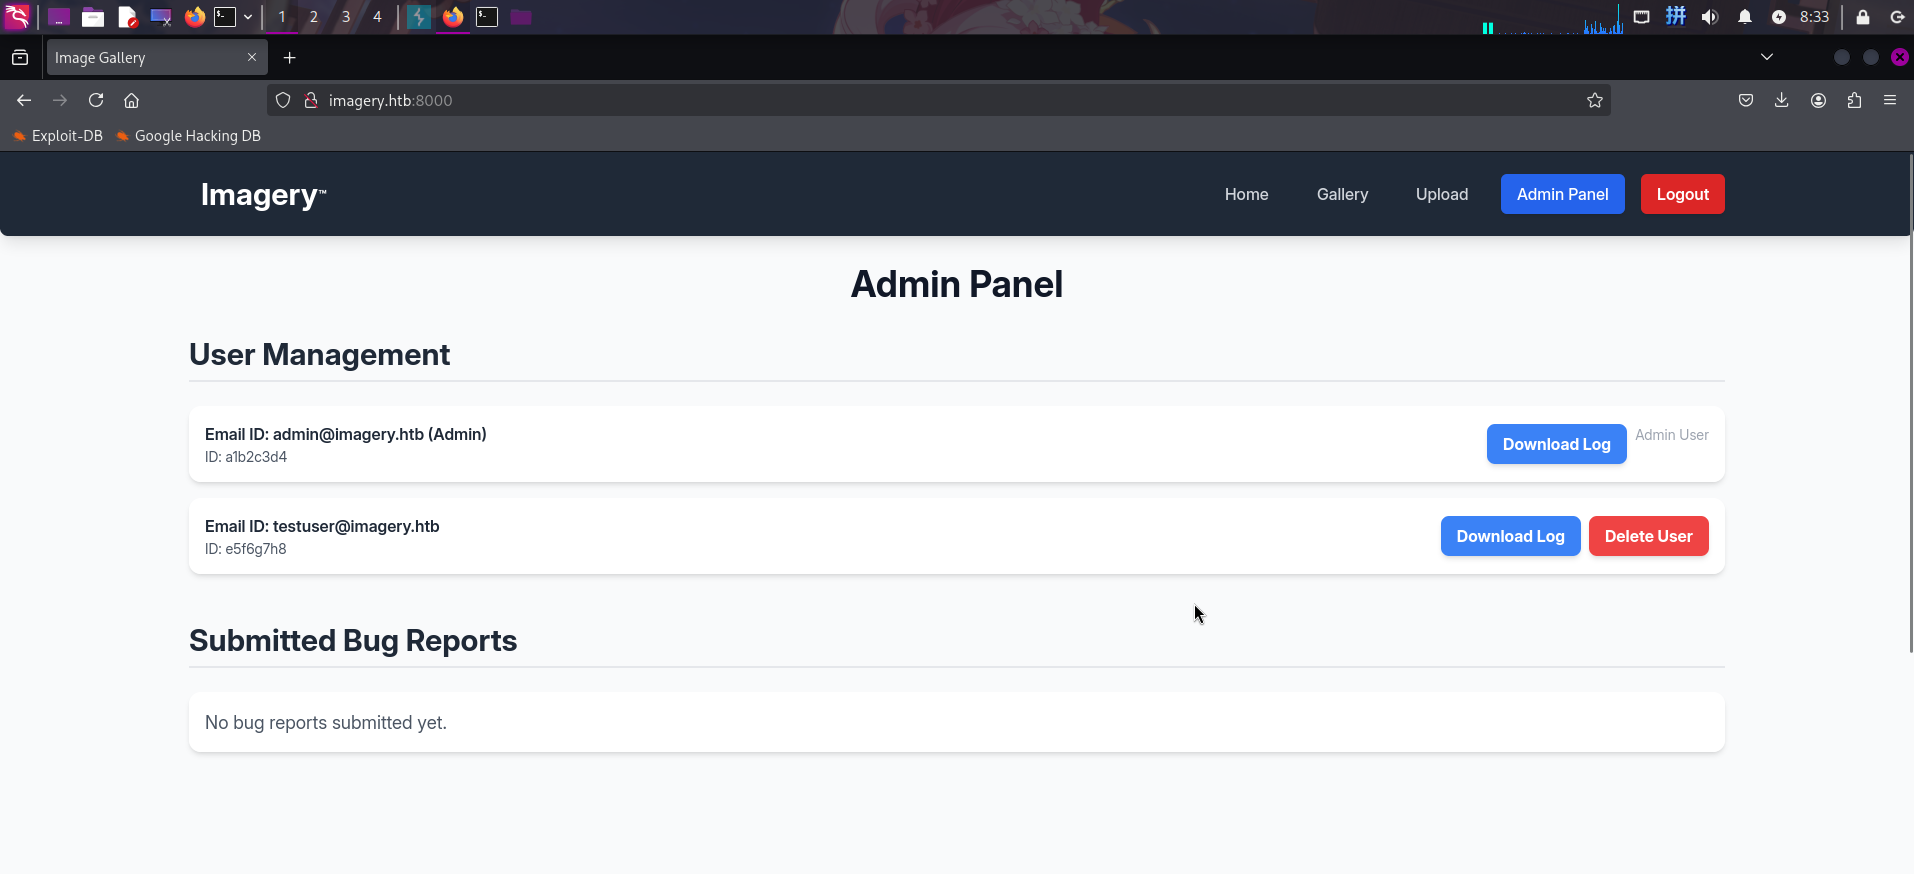
Task: Open the Exploit-DB bookmark
Action: [x=58, y=136]
